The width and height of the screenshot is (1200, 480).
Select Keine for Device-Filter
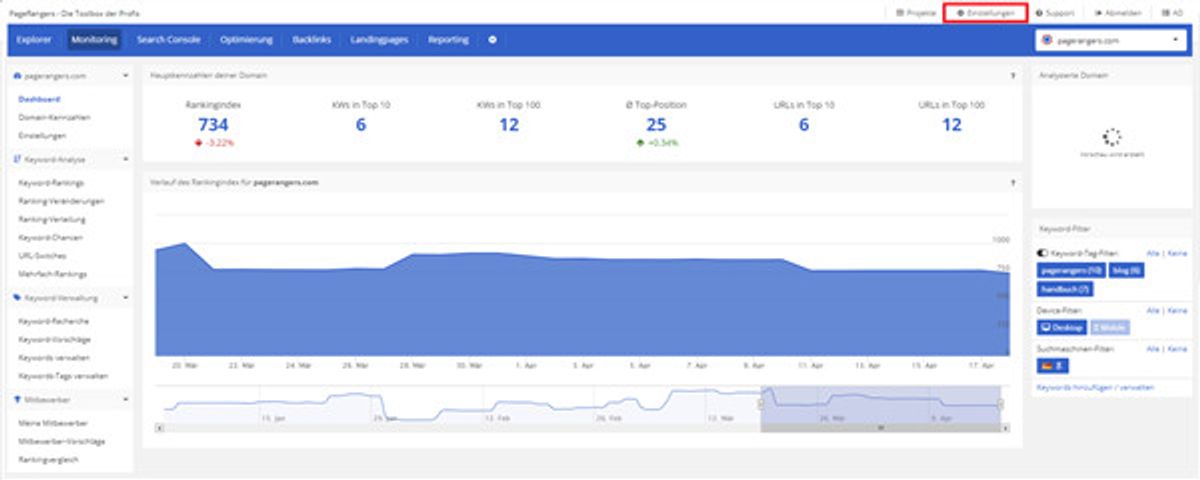tap(1178, 311)
